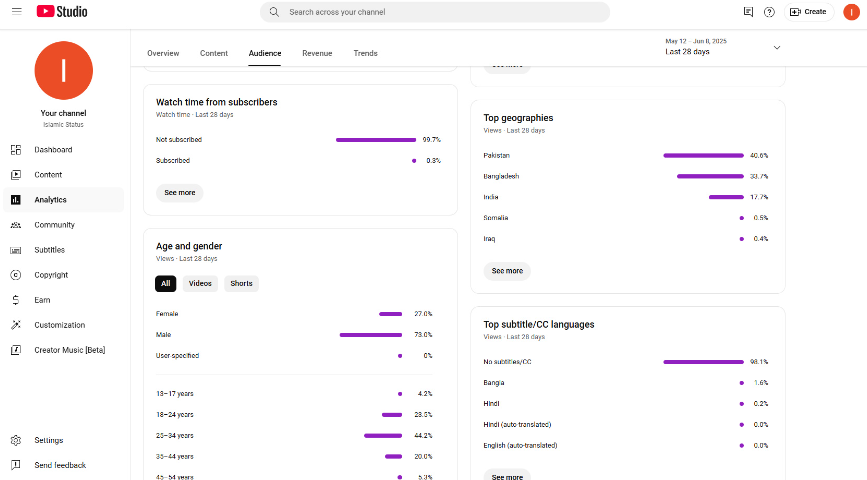Click the Dashboard sidebar icon
The height and width of the screenshot is (480, 867).
point(16,150)
